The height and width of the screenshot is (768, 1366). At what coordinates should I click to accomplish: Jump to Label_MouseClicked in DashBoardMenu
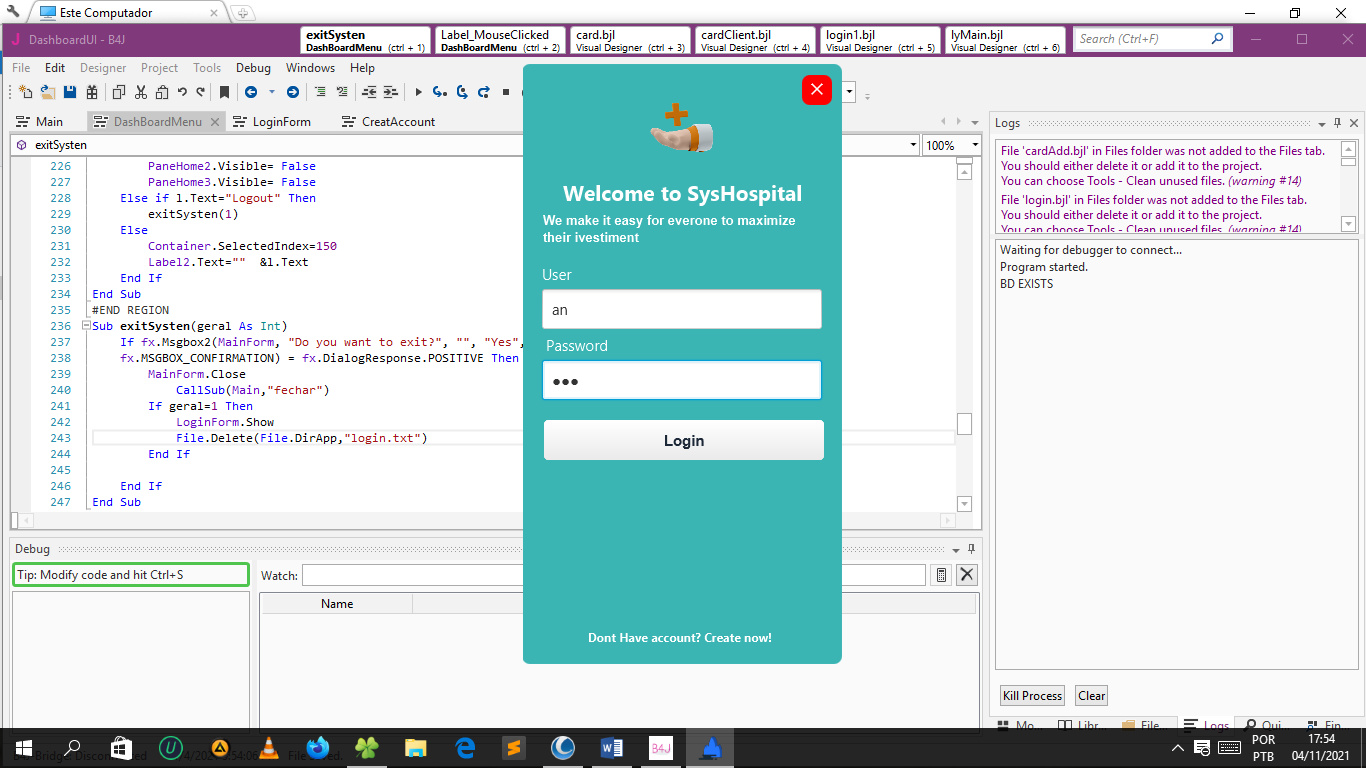[x=501, y=41]
